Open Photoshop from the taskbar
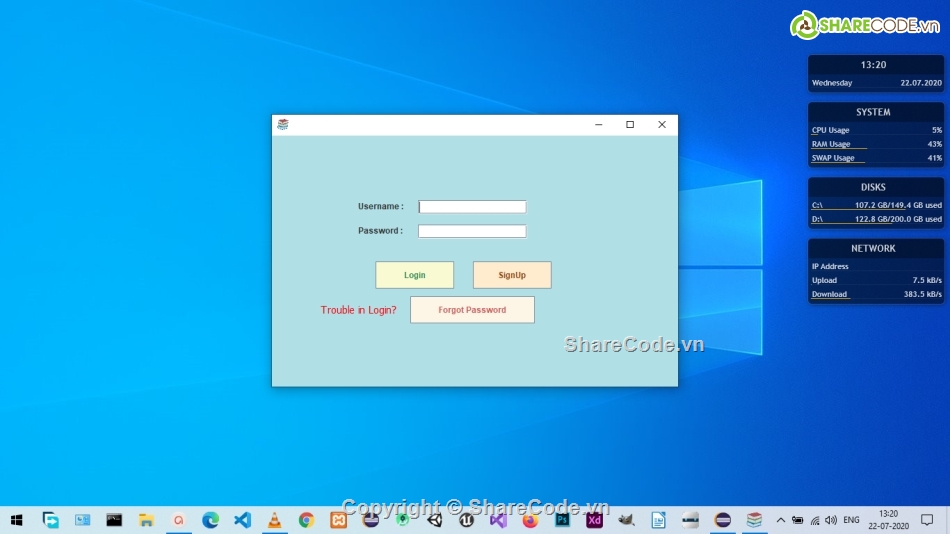The height and width of the screenshot is (534, 950). [x=562, y=520]
